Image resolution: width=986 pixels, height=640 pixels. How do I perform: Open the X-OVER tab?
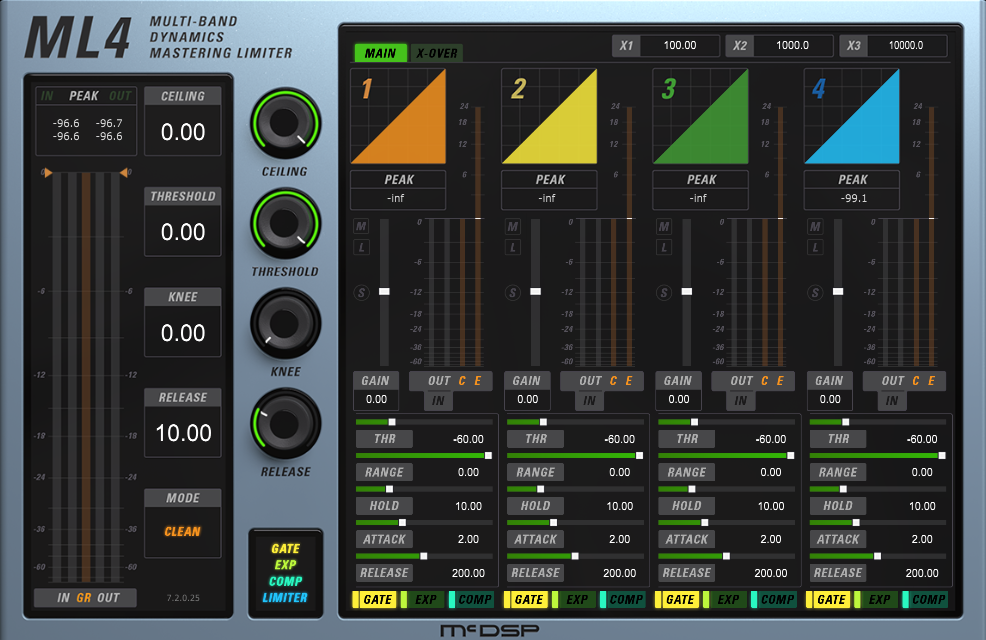[x=437, y=53]
